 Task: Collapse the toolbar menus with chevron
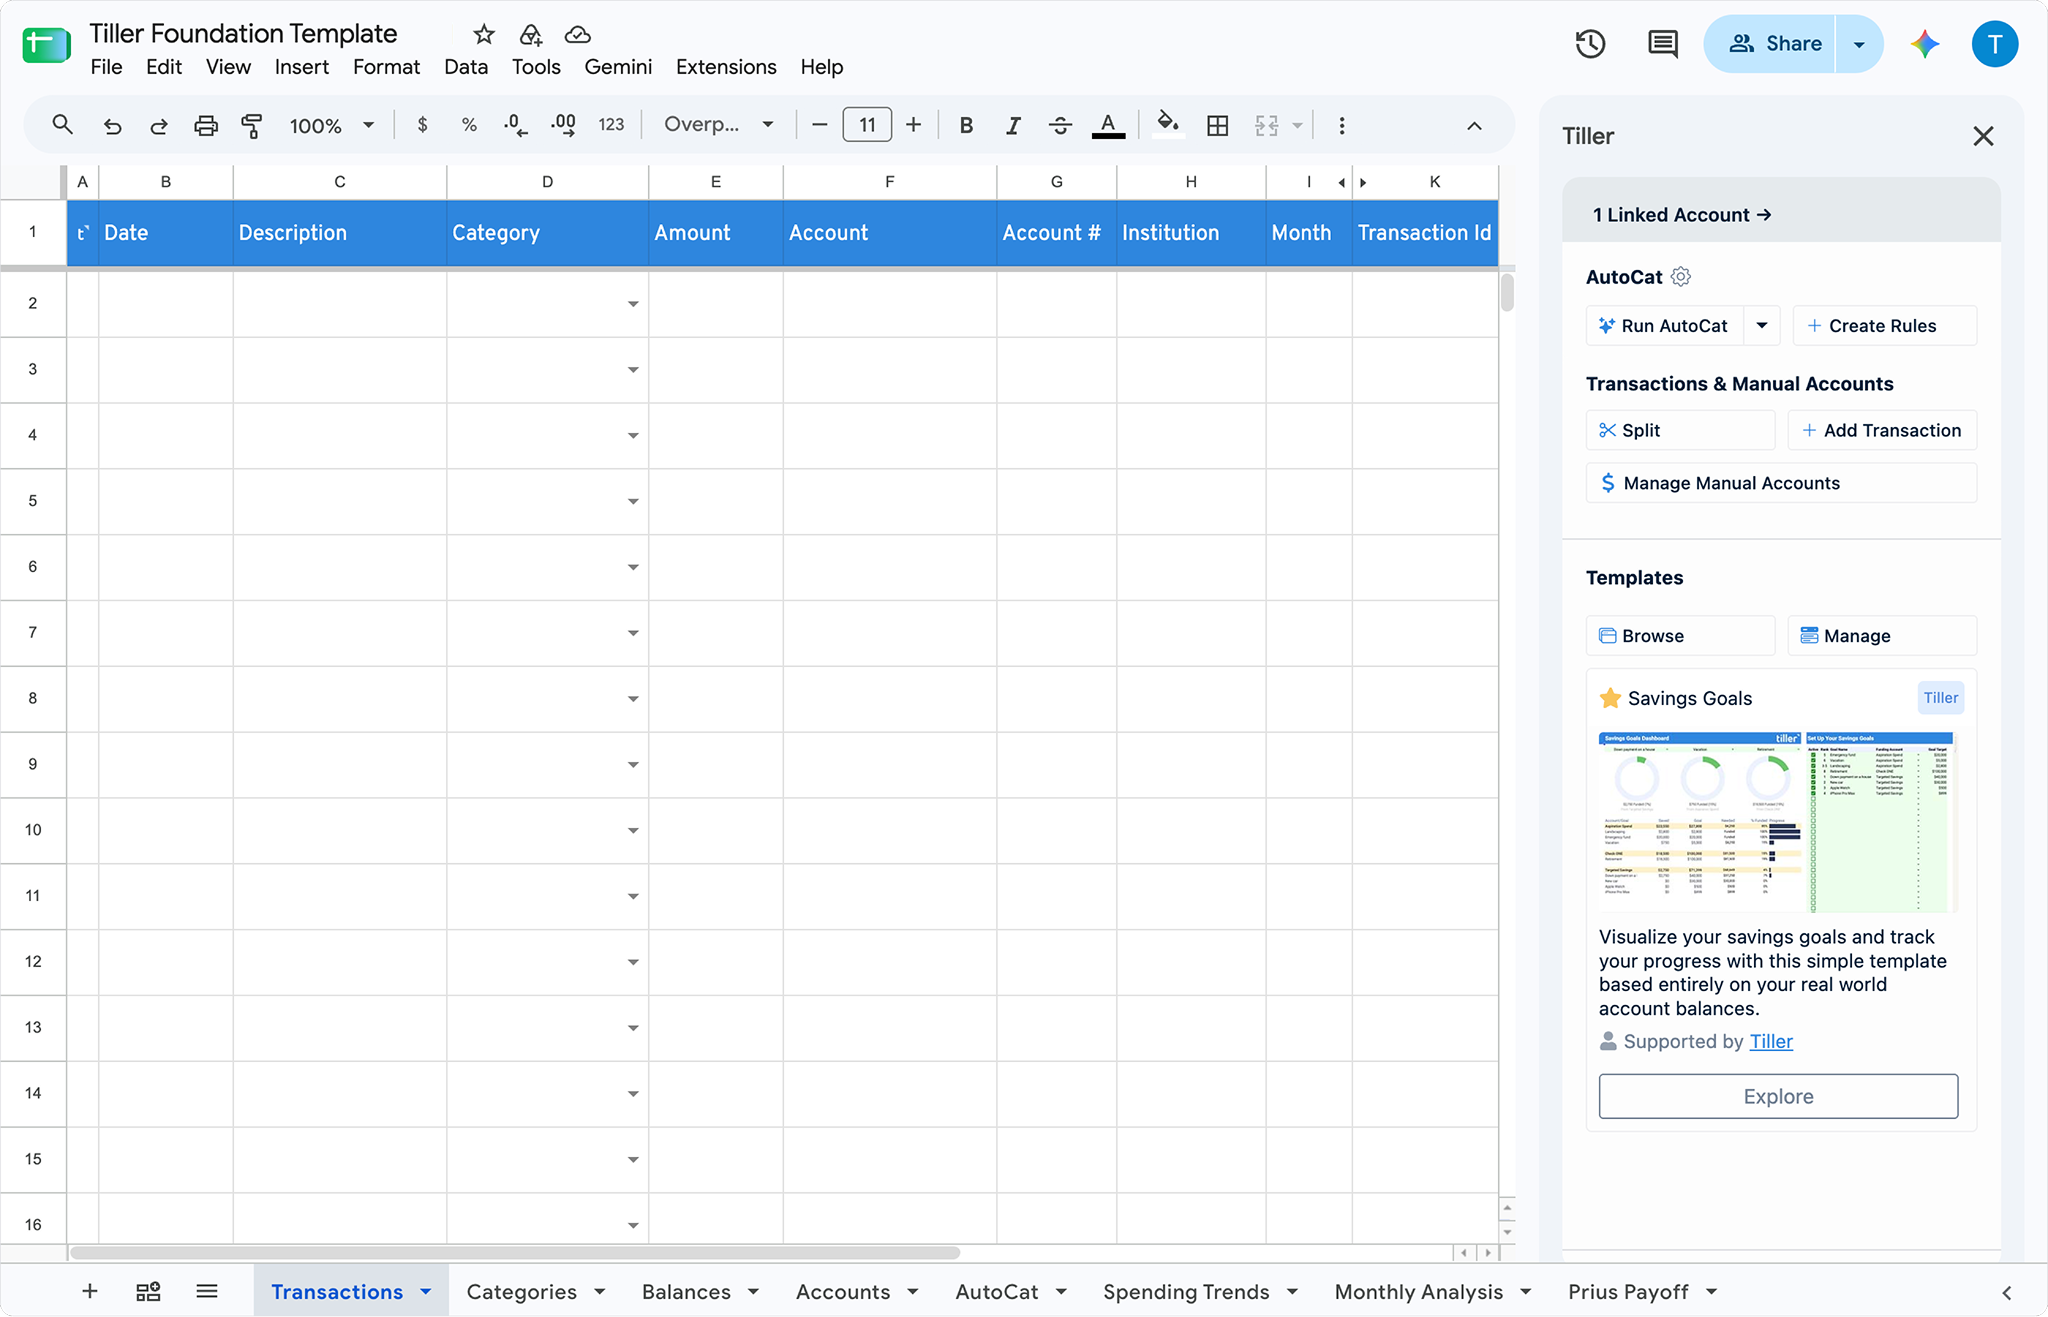1474,126
